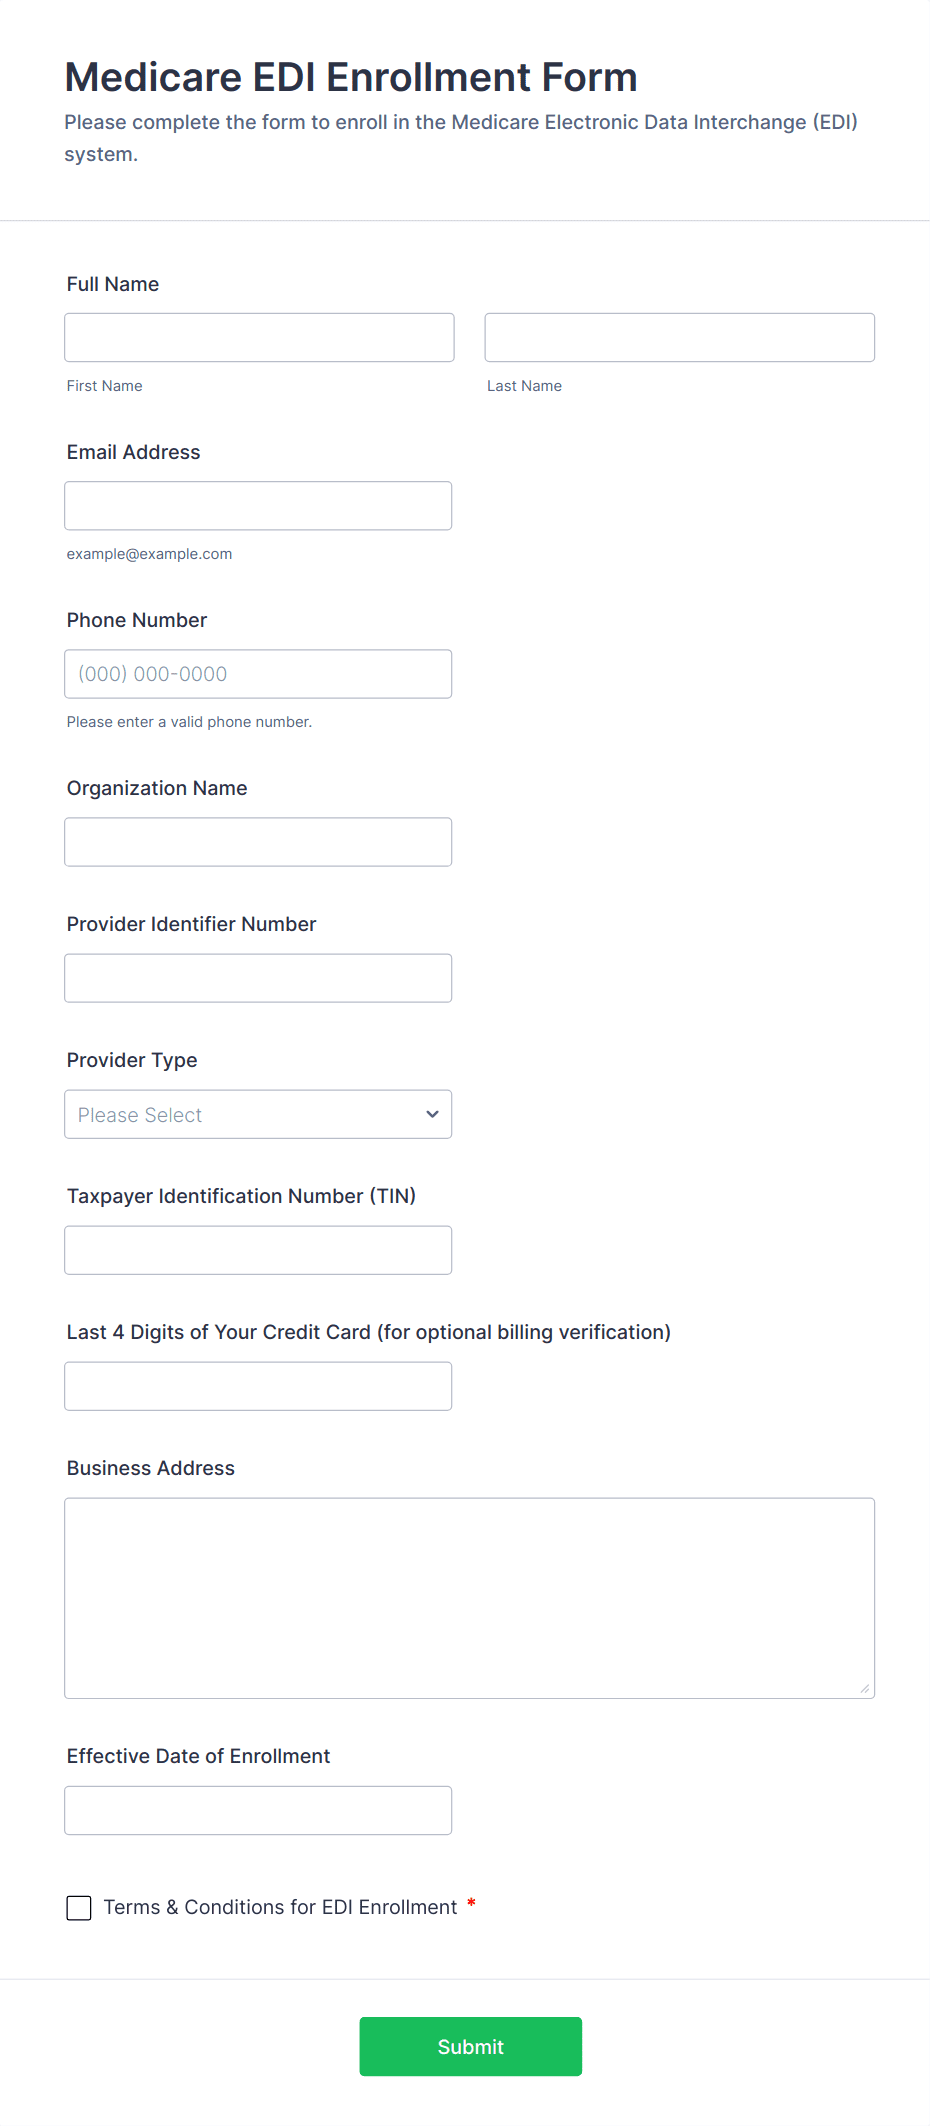Click the Business Address textarea resize handle
The image size is (930, 2126).
865,1689
